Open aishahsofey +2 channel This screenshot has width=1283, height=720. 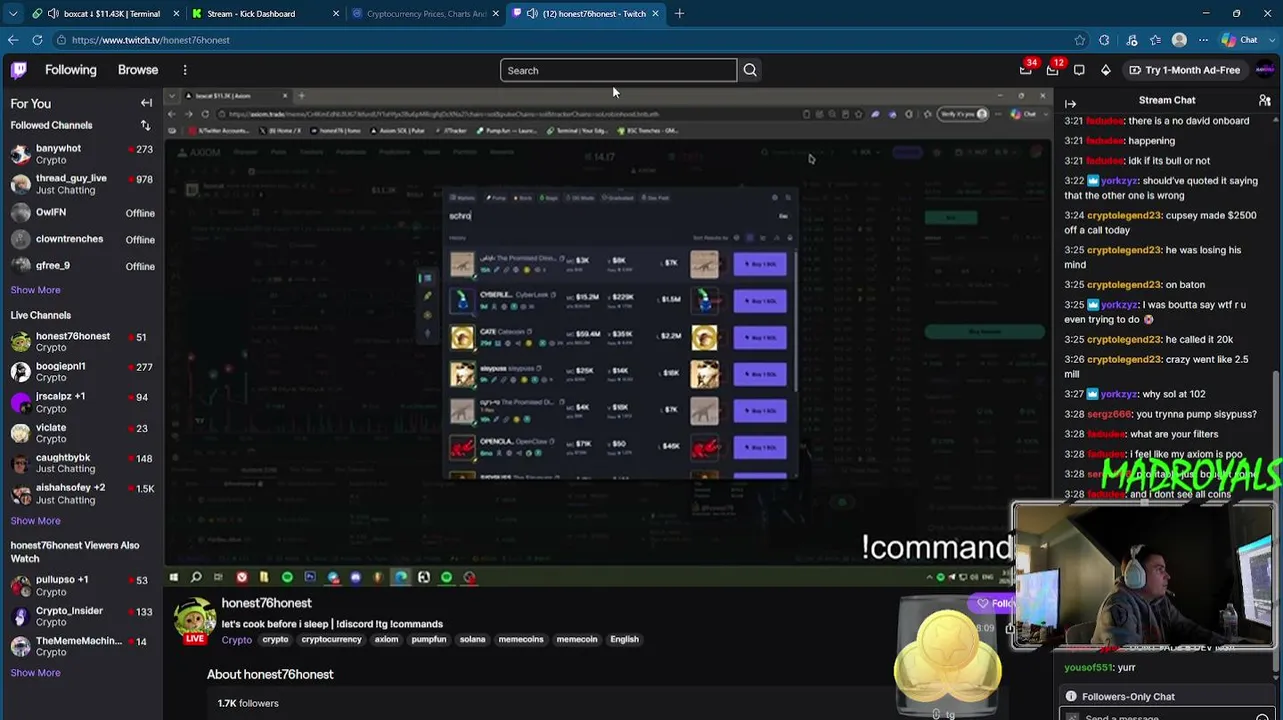tap(81, 493)
